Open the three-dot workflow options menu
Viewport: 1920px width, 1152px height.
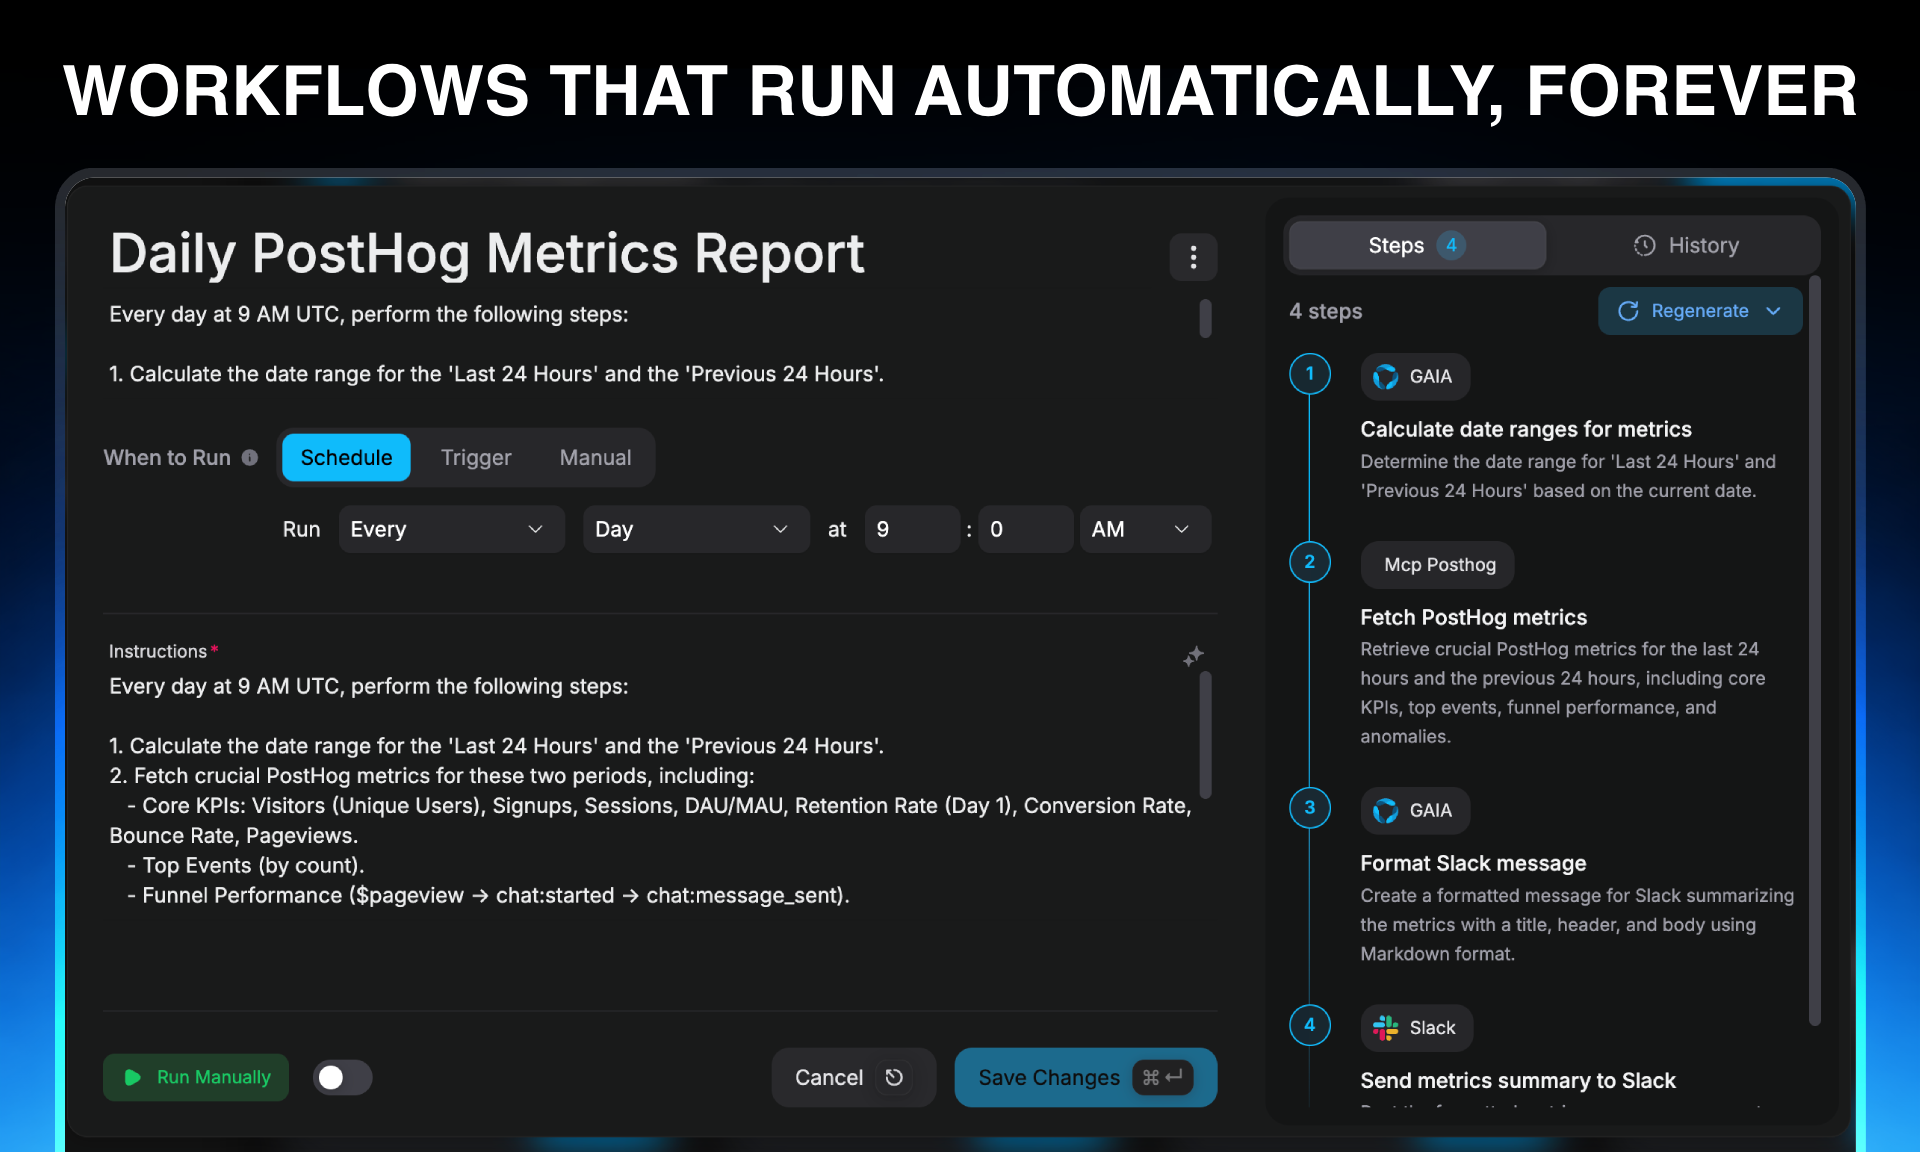click(x=1193, y=258)
